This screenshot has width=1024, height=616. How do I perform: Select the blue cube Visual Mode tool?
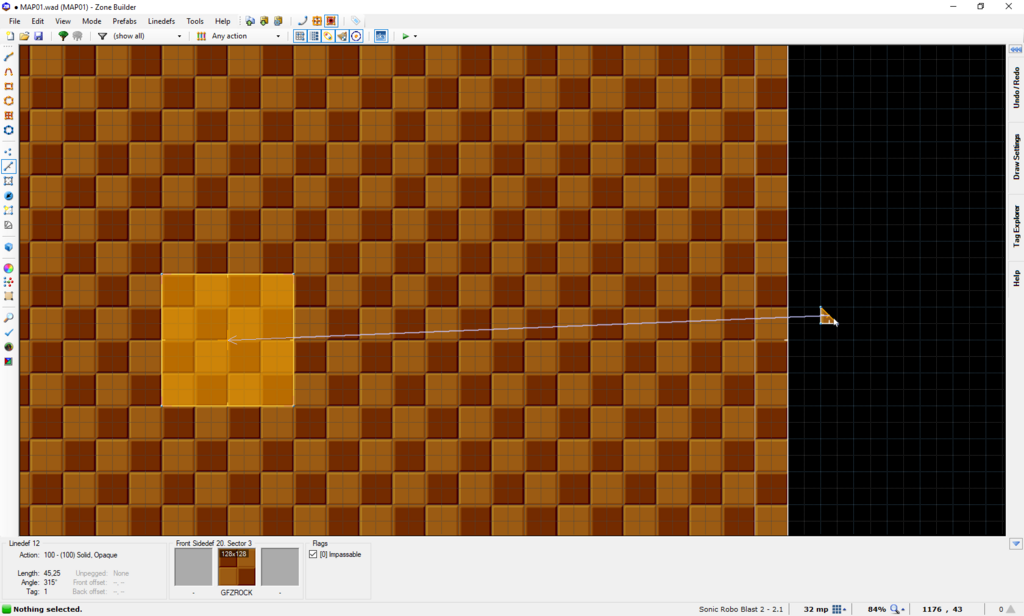(8, 248)
